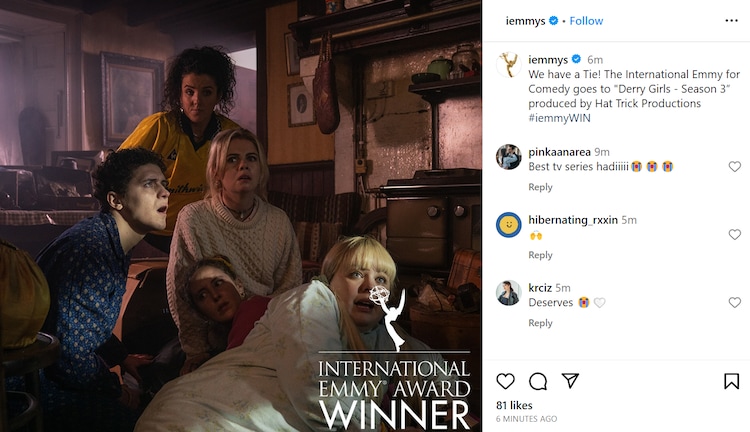
Task: Reply to the krciz comment
Action: tap(540, 323)
